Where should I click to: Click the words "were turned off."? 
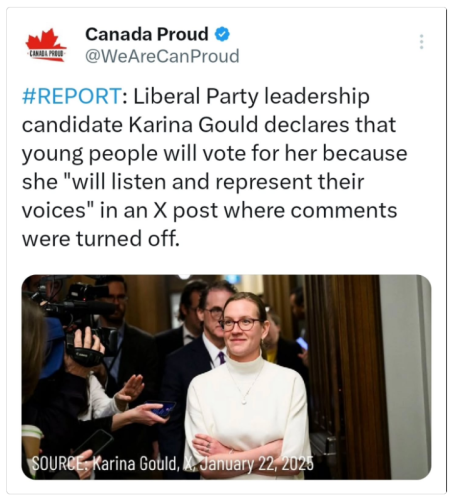[x=101, y=239]
